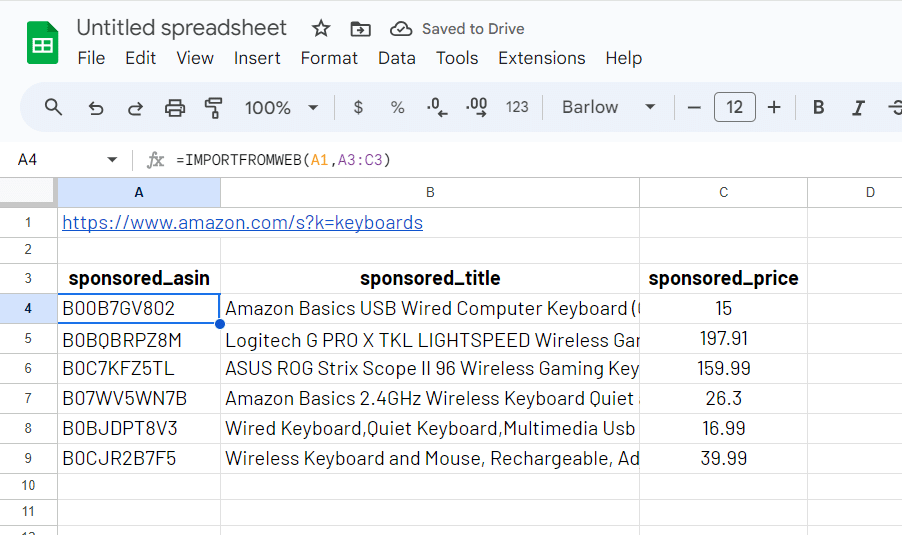The height and width of the screenshot is (535, 902).
Task: Star this Untitled spreadsheet
Action: (321, 28)
